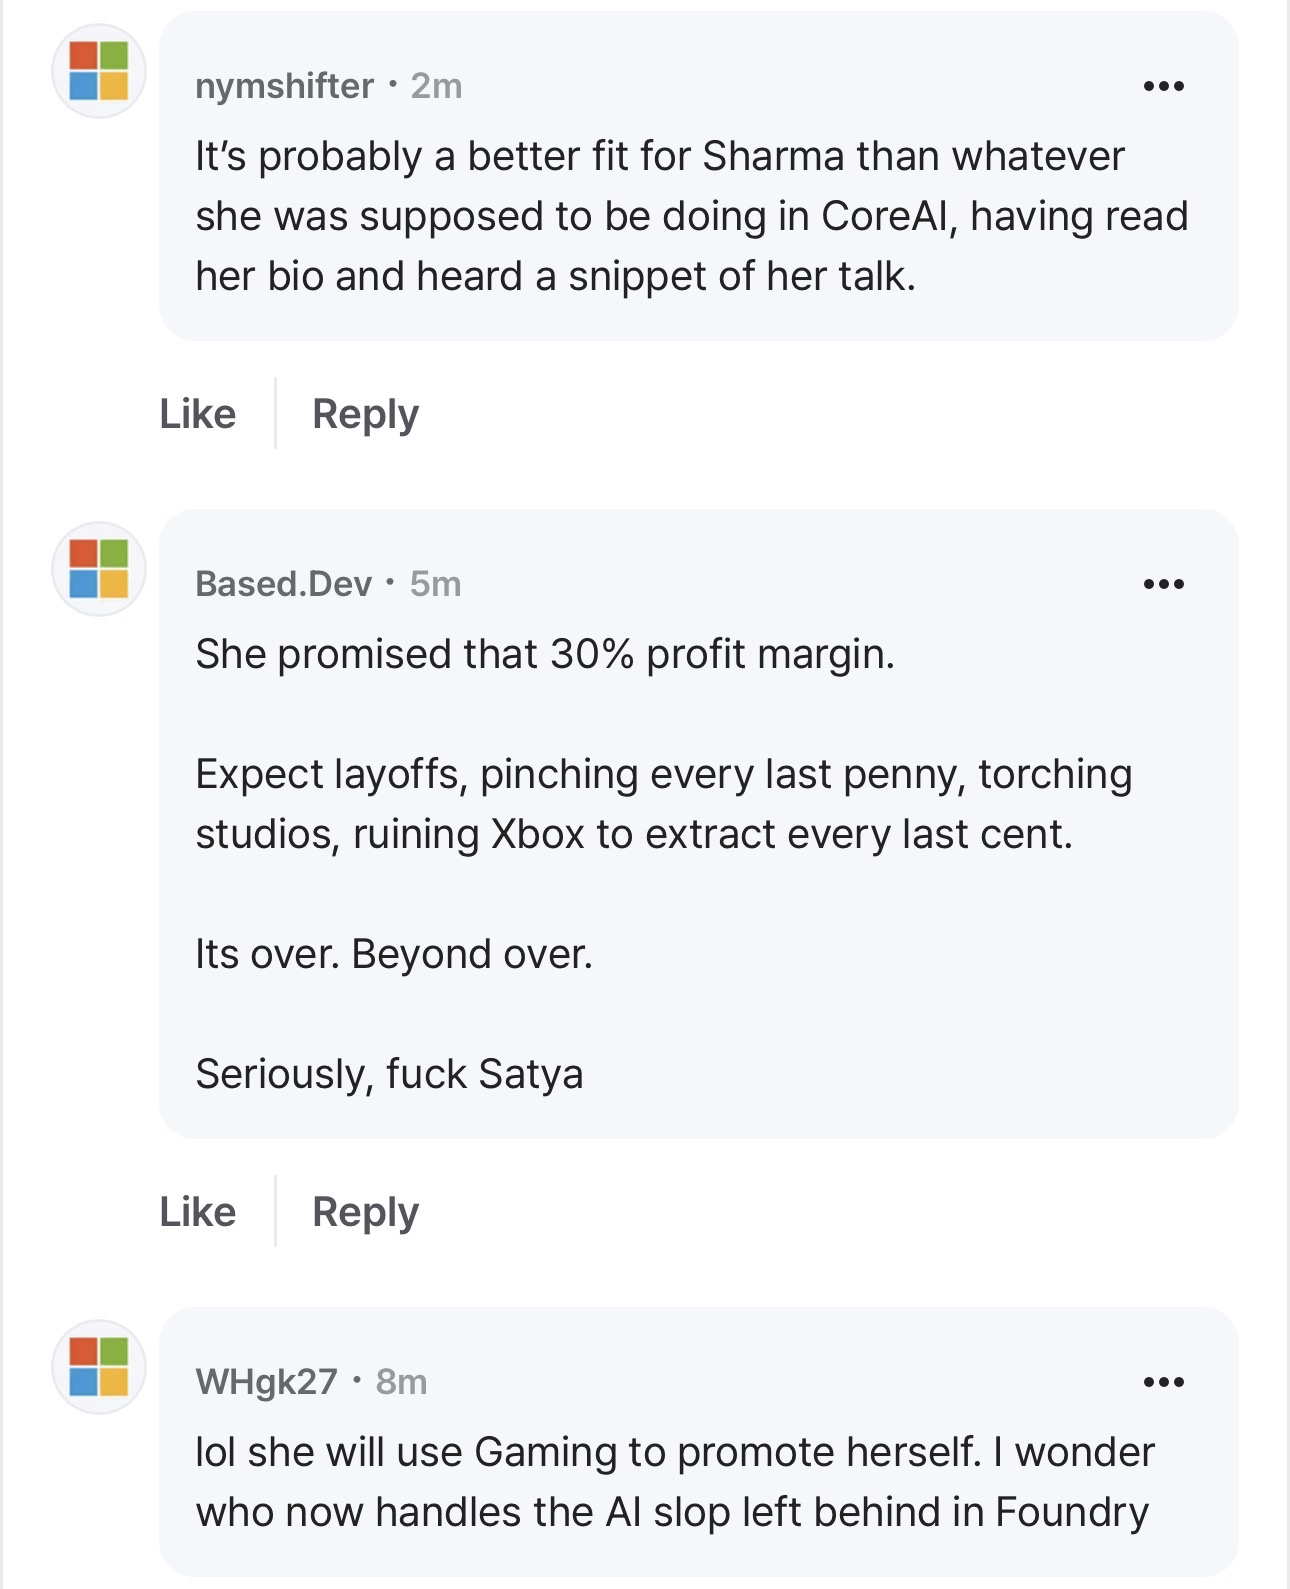This screenshot has width=1290, height=1589.
Task: Open more options on WHgk27's comment
Action: click(1164, 1382)
